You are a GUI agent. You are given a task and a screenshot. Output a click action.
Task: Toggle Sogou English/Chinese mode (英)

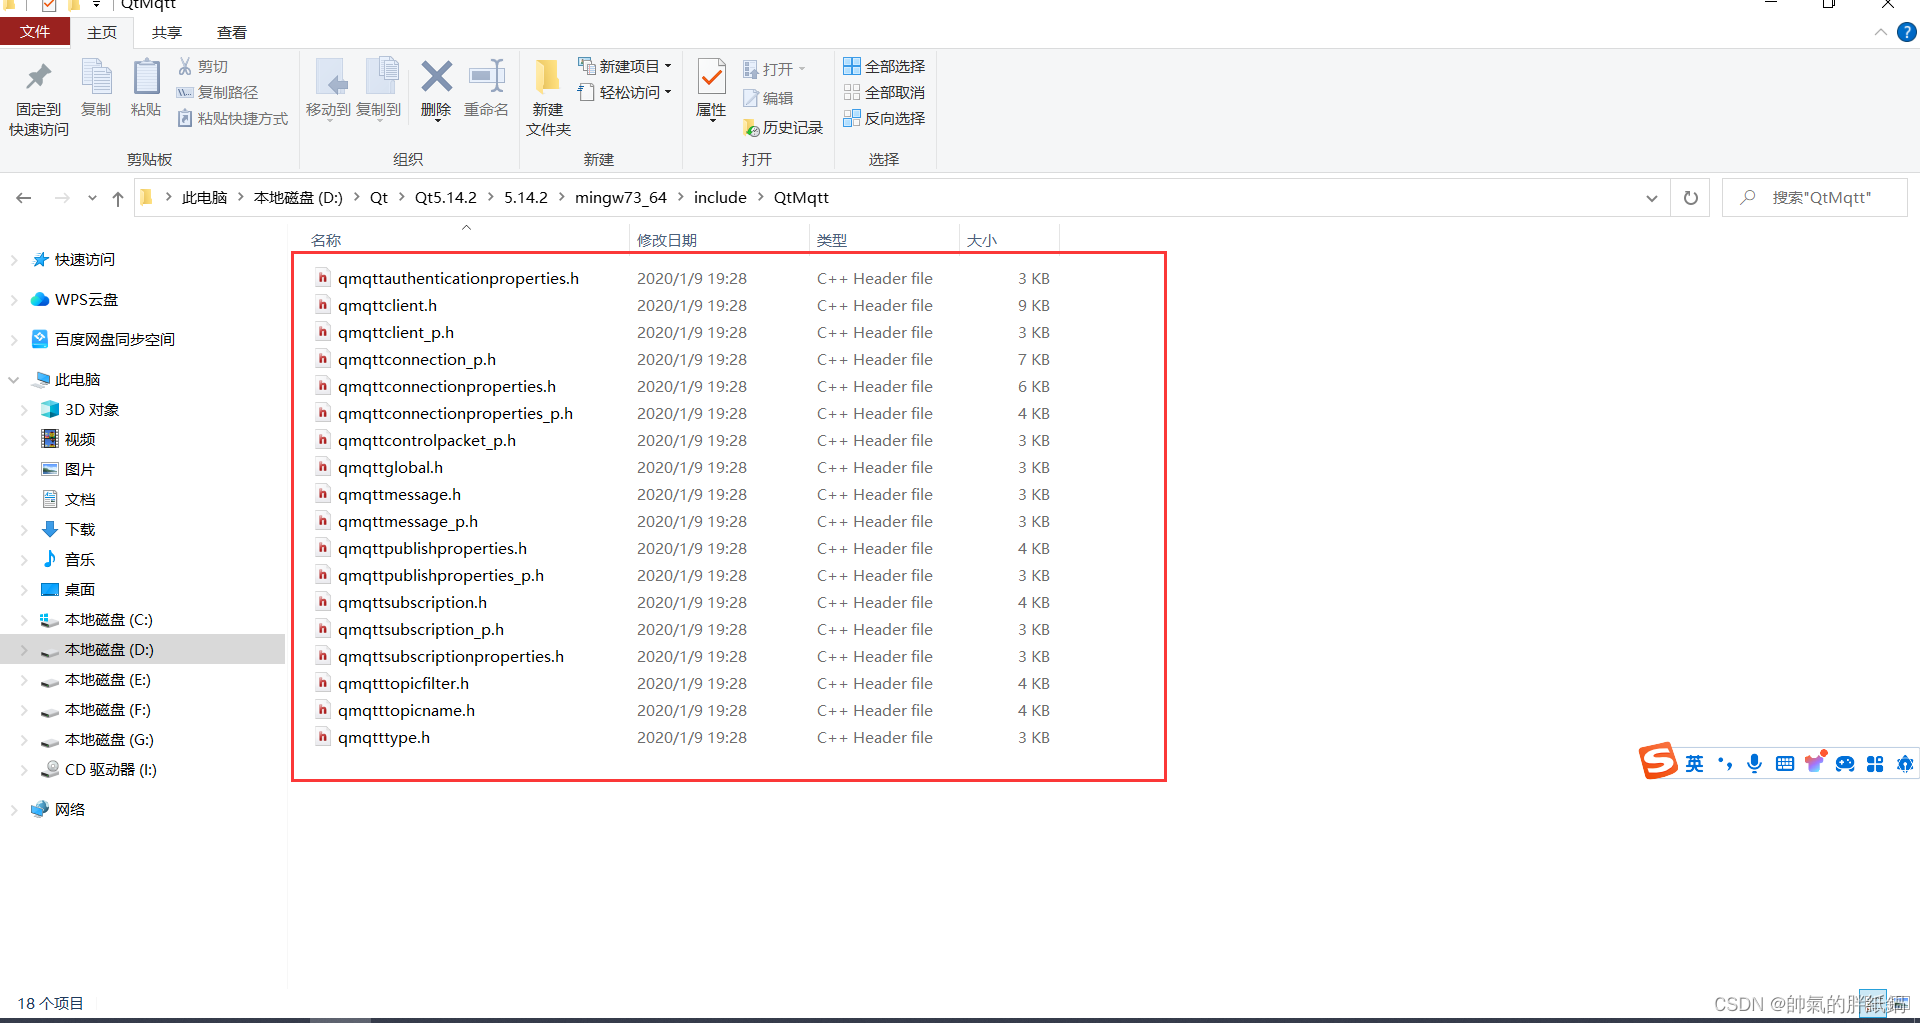[x=1694, y=764]
